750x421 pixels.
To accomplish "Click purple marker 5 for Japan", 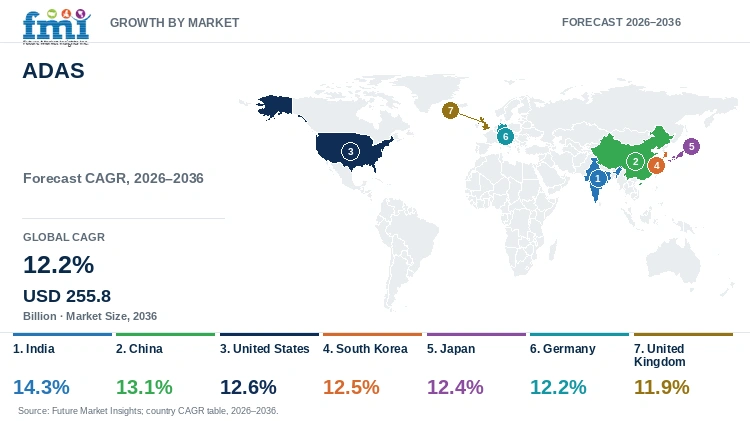I will (691, 146).
